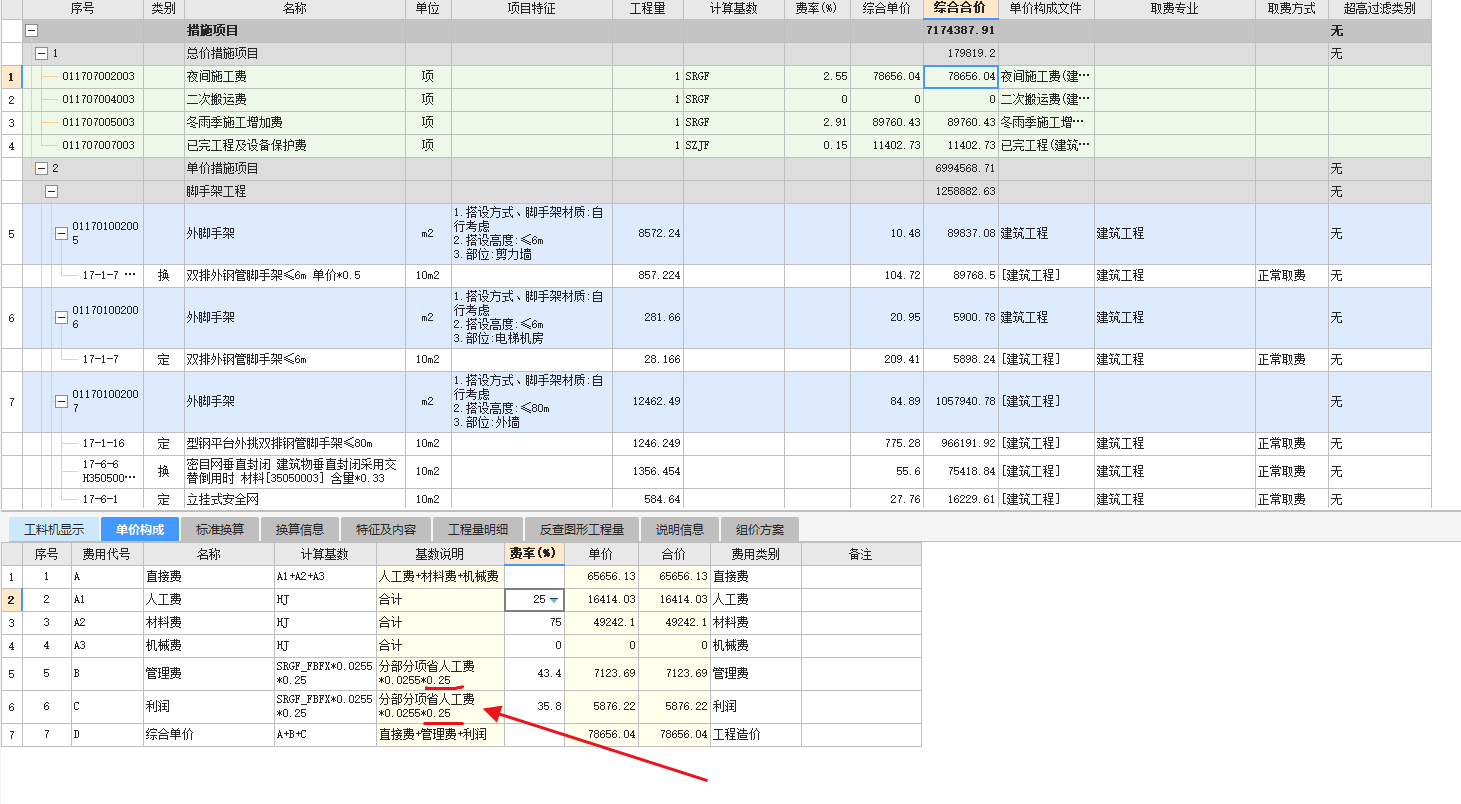Image resolution: width=1461 pixels, height=804 pixels.
Task: Select sub-item 型钢平台外挑双排钢管脚手架≤80m
Action: (294, 443)
